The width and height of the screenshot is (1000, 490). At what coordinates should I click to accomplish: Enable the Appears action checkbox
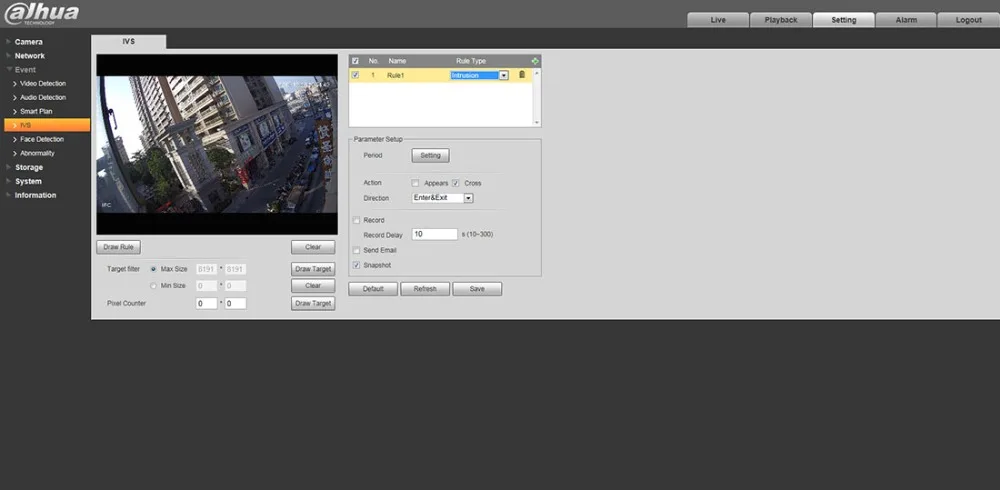pyautogui.click(x=415, y=184)
